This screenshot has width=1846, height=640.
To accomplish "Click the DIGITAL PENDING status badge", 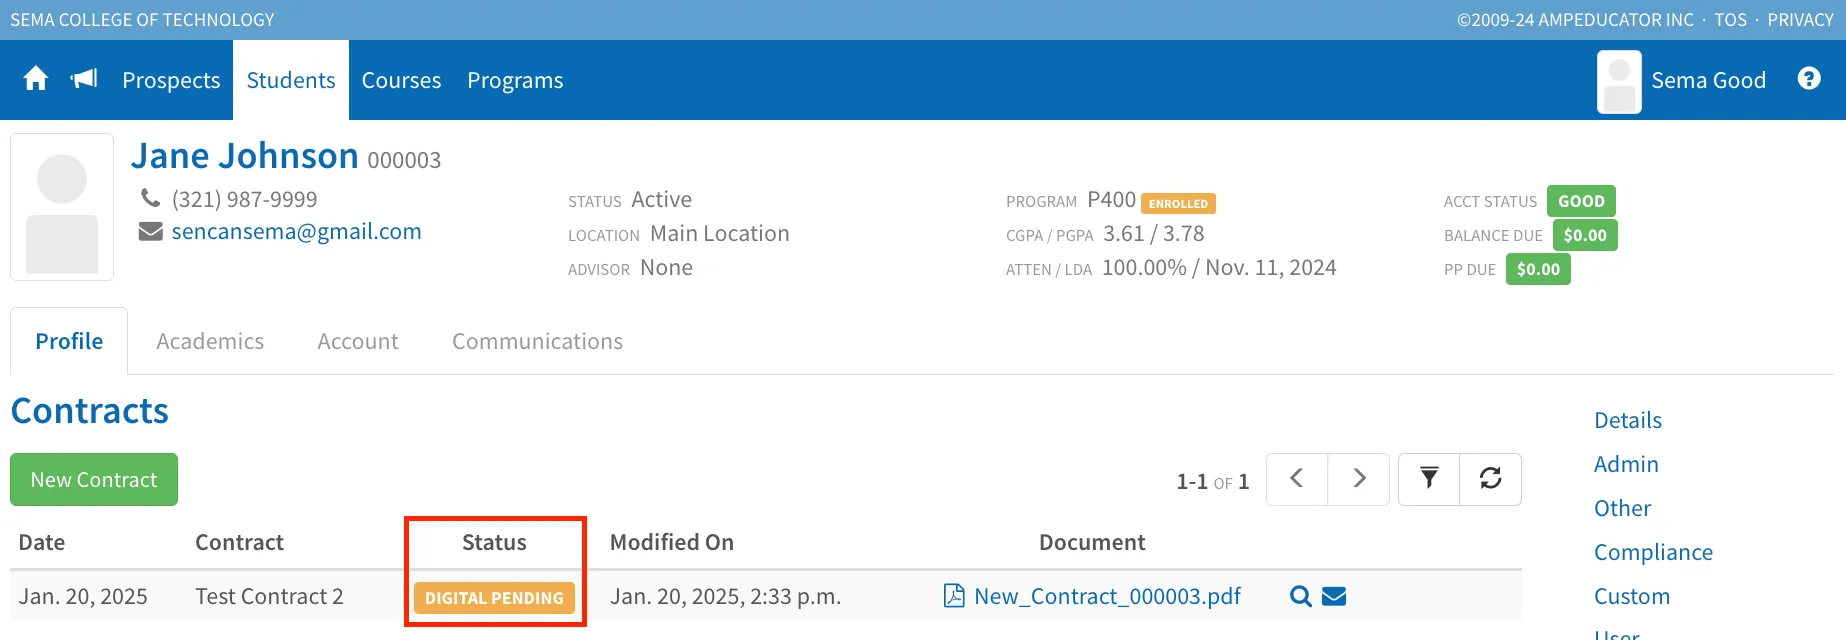I will click(494, 598).
